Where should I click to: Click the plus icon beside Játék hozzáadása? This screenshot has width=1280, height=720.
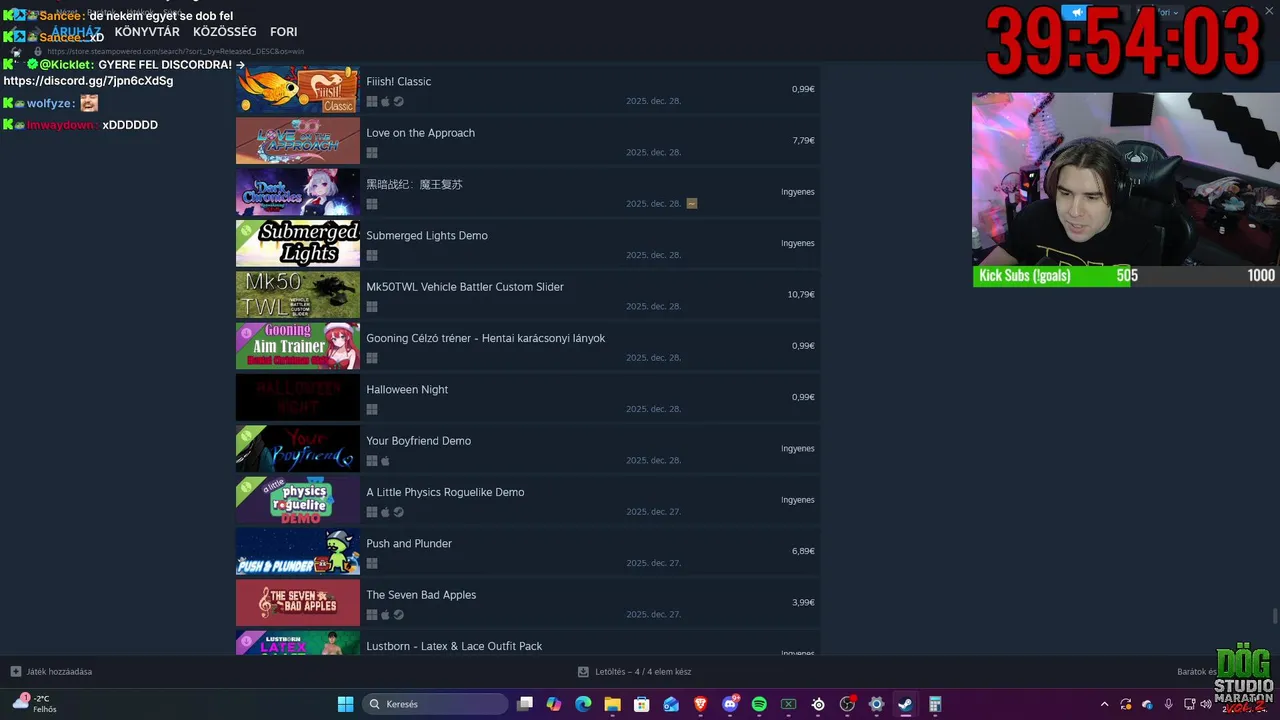tap(15, 671)
